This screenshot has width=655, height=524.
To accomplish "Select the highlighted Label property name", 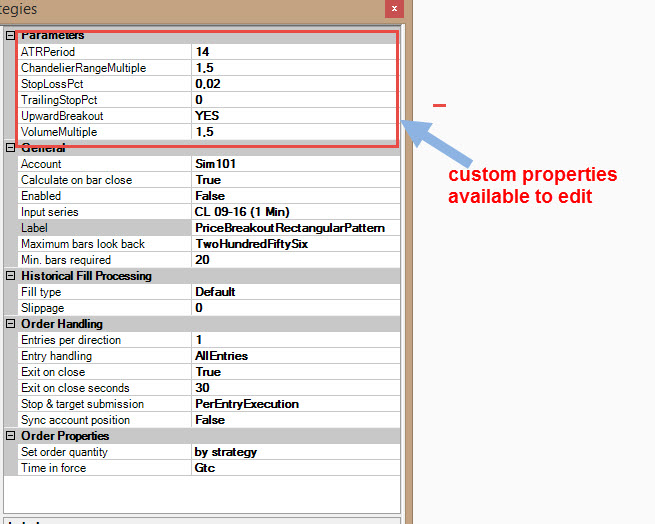I will point(34,228).
